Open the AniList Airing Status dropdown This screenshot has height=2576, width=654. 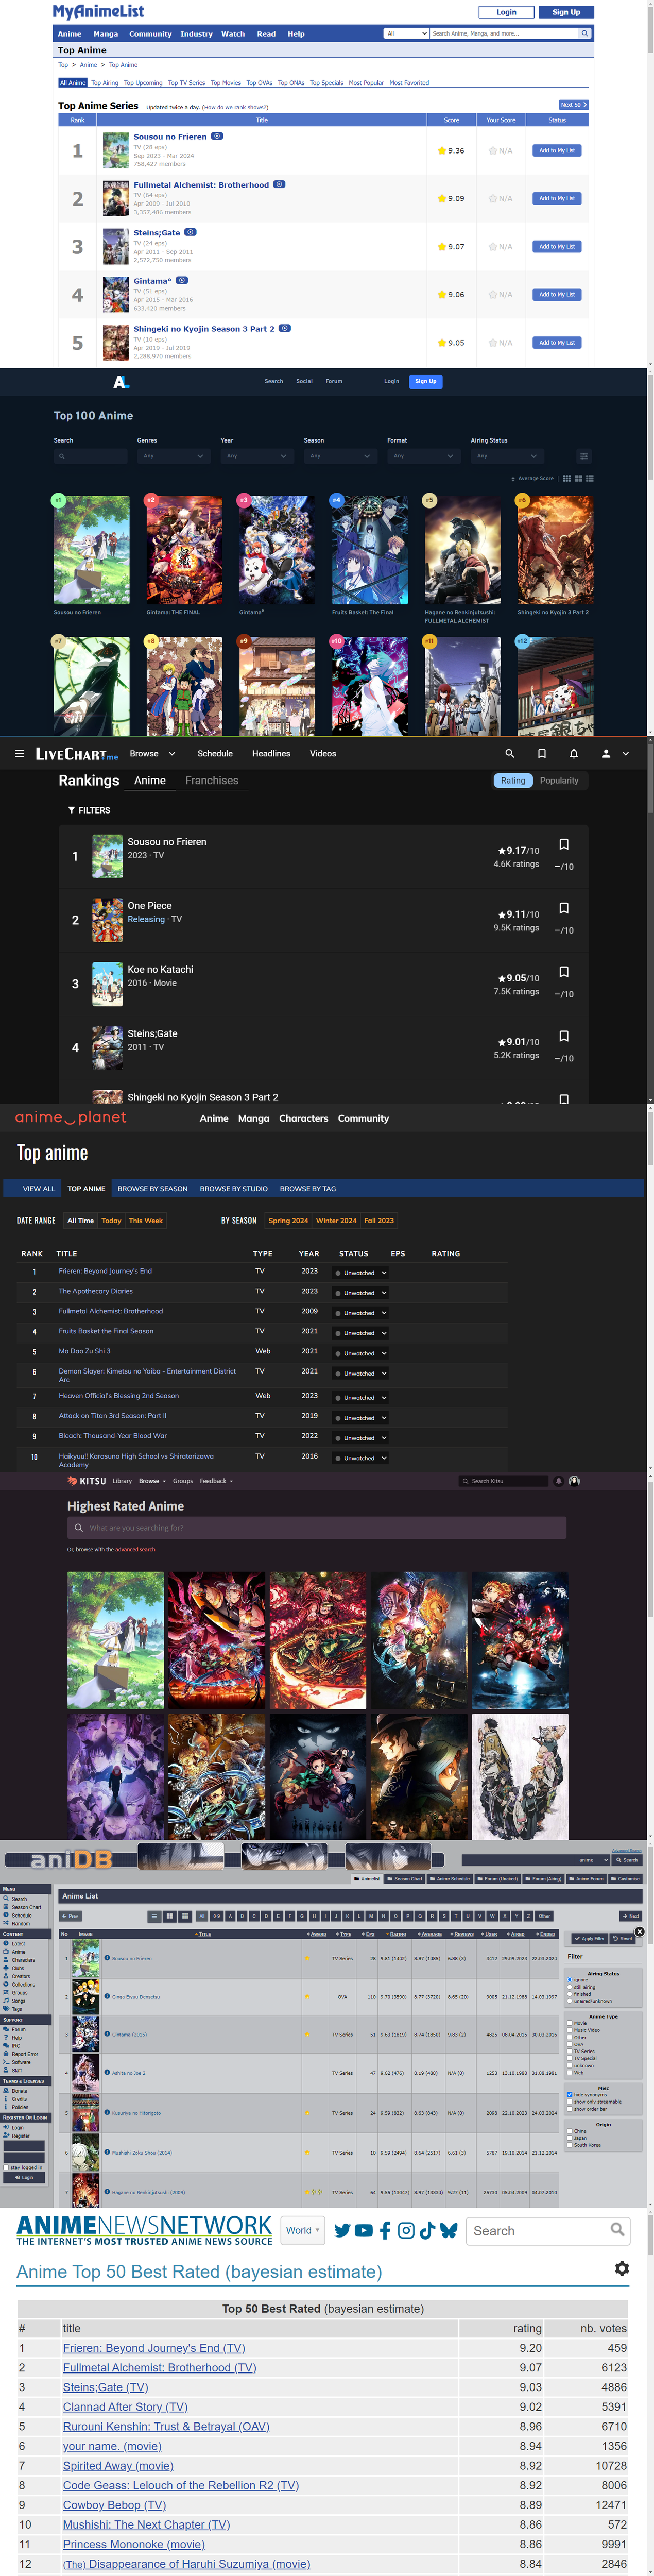coord(508,456)
